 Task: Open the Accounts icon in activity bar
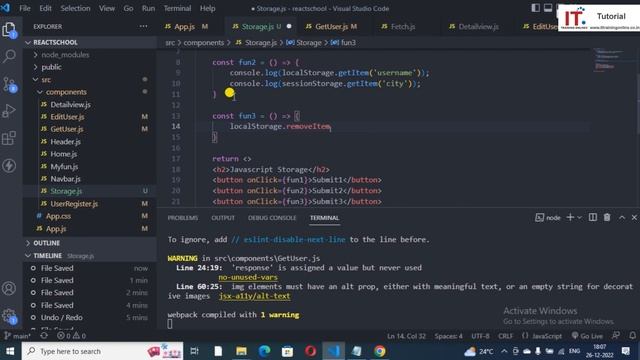click(9, 289)
